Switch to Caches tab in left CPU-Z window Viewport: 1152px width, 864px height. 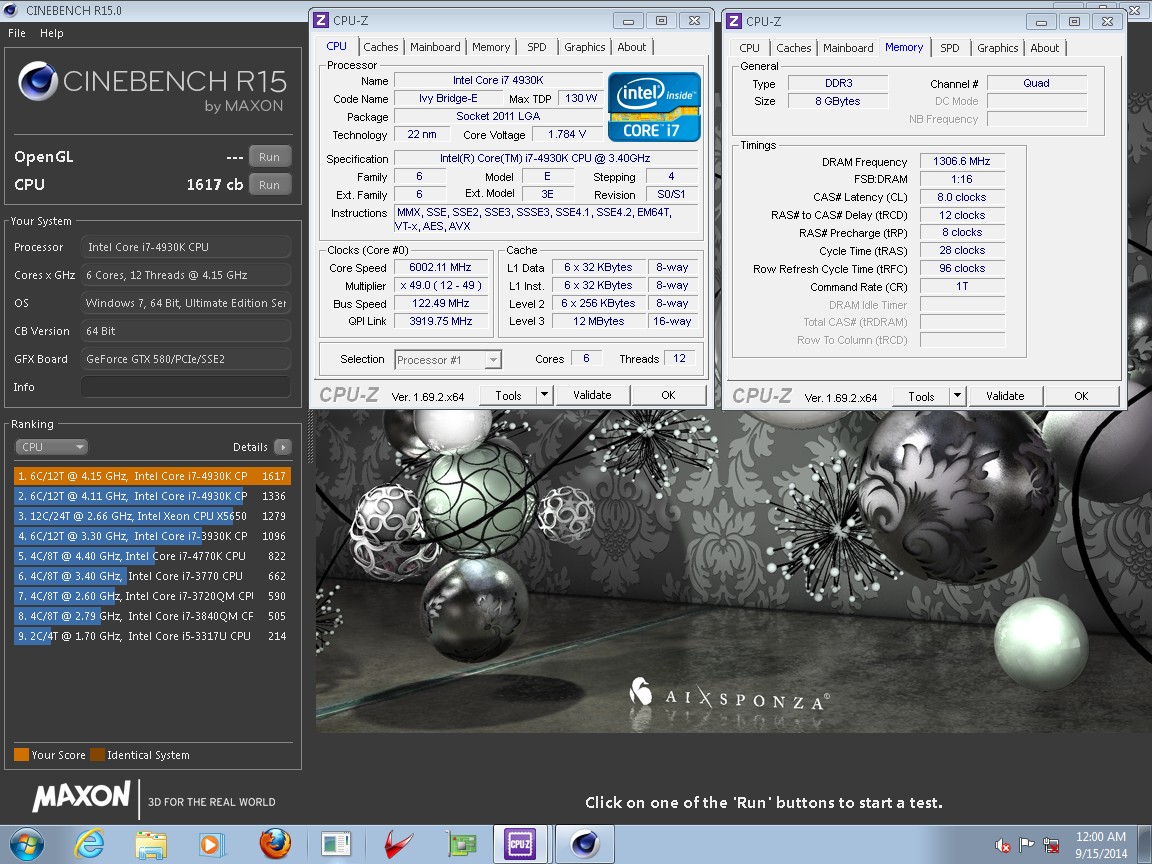click(381, 47)
